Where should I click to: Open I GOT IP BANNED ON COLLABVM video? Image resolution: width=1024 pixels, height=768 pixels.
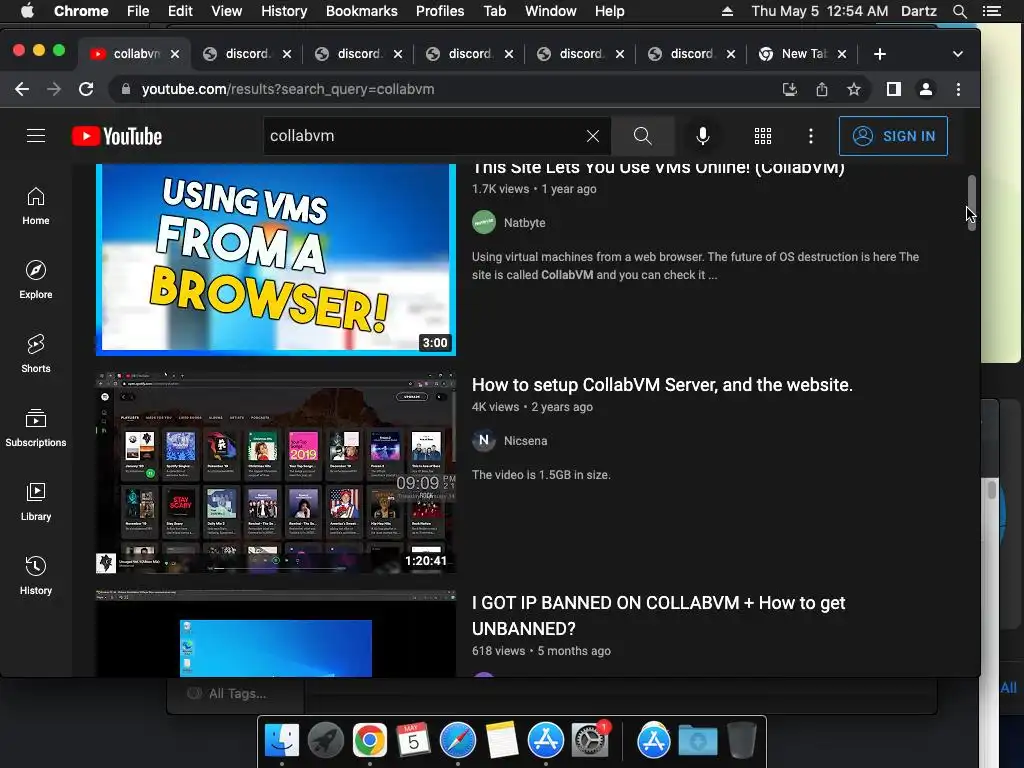(x=658, y=615)
